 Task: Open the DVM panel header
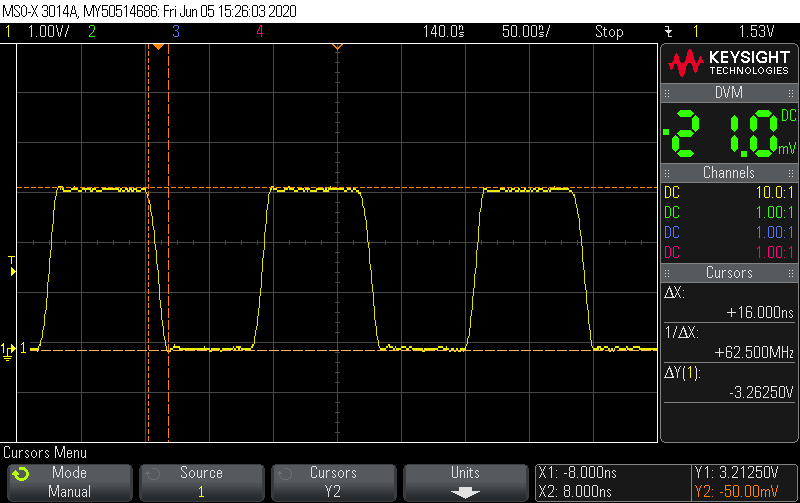tap(729, 93)
